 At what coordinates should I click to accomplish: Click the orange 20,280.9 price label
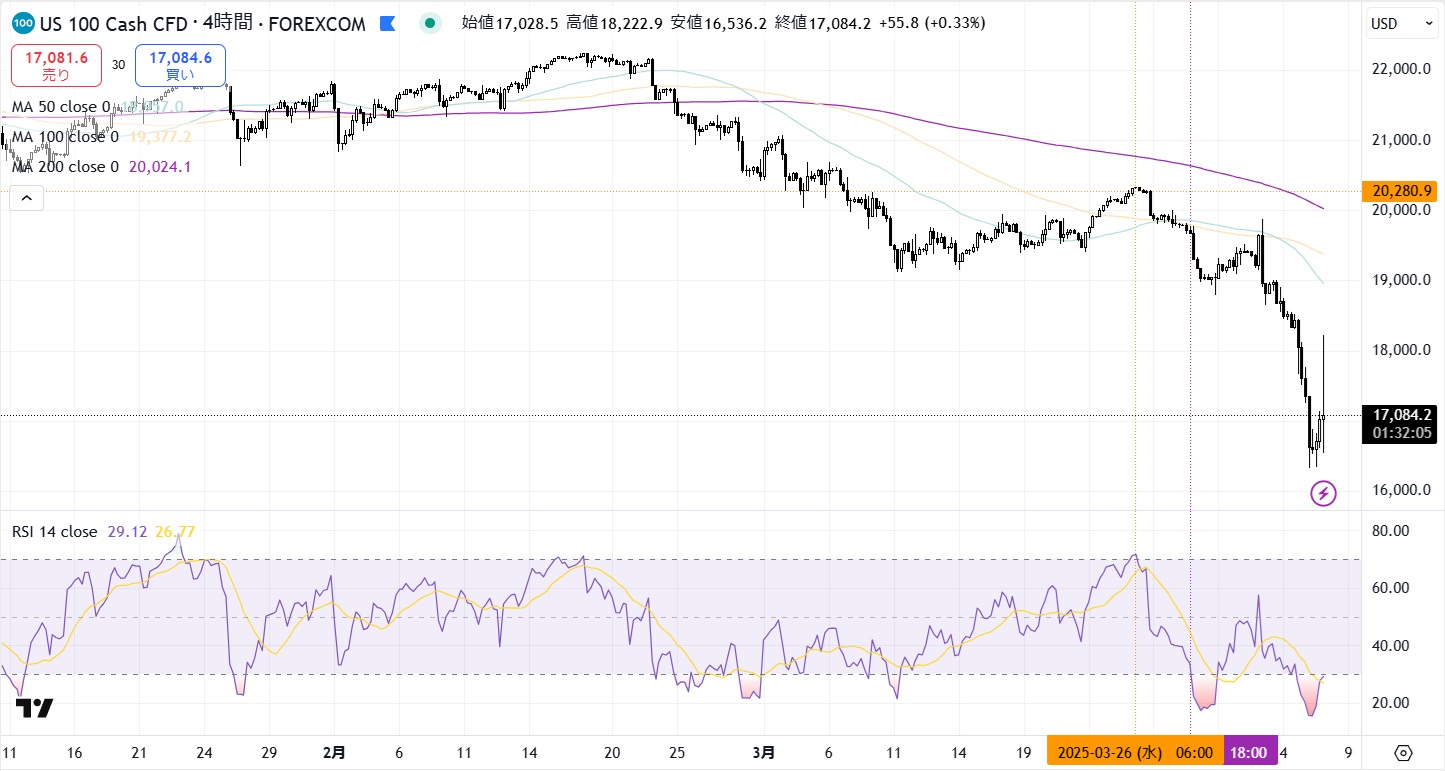[1401, 190]
